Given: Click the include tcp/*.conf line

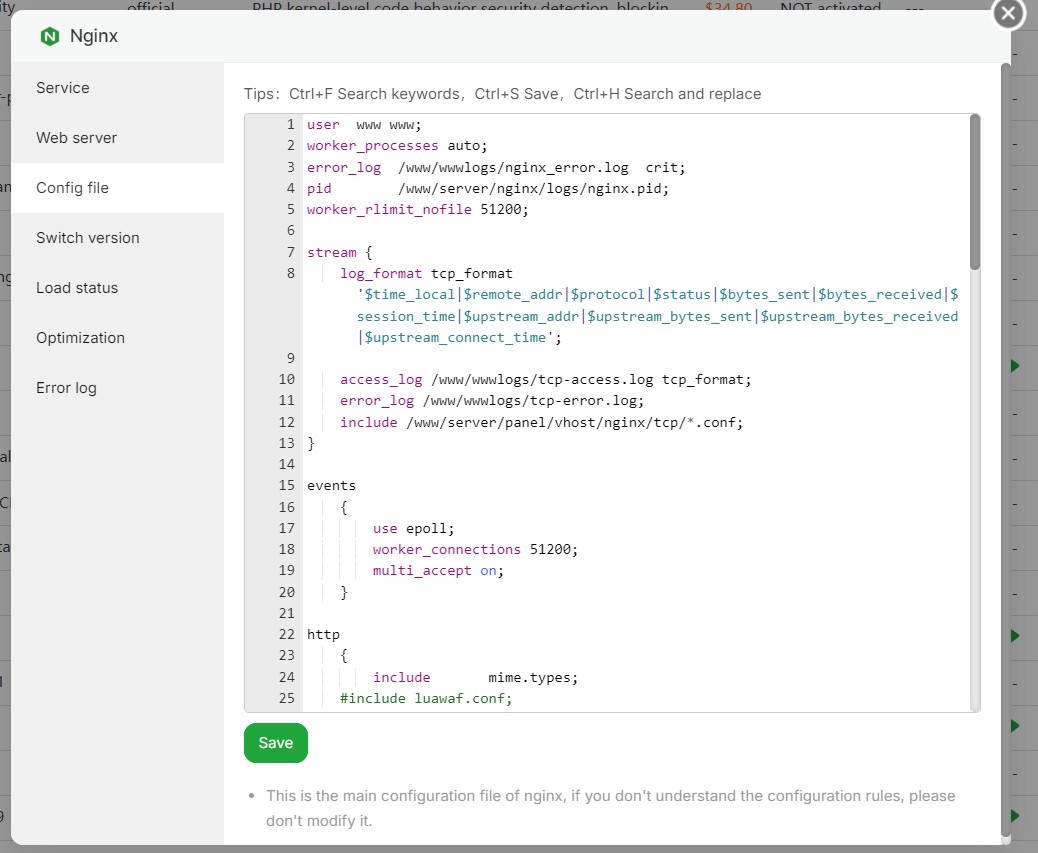Looking at the screenshot, I should point(542,422).
